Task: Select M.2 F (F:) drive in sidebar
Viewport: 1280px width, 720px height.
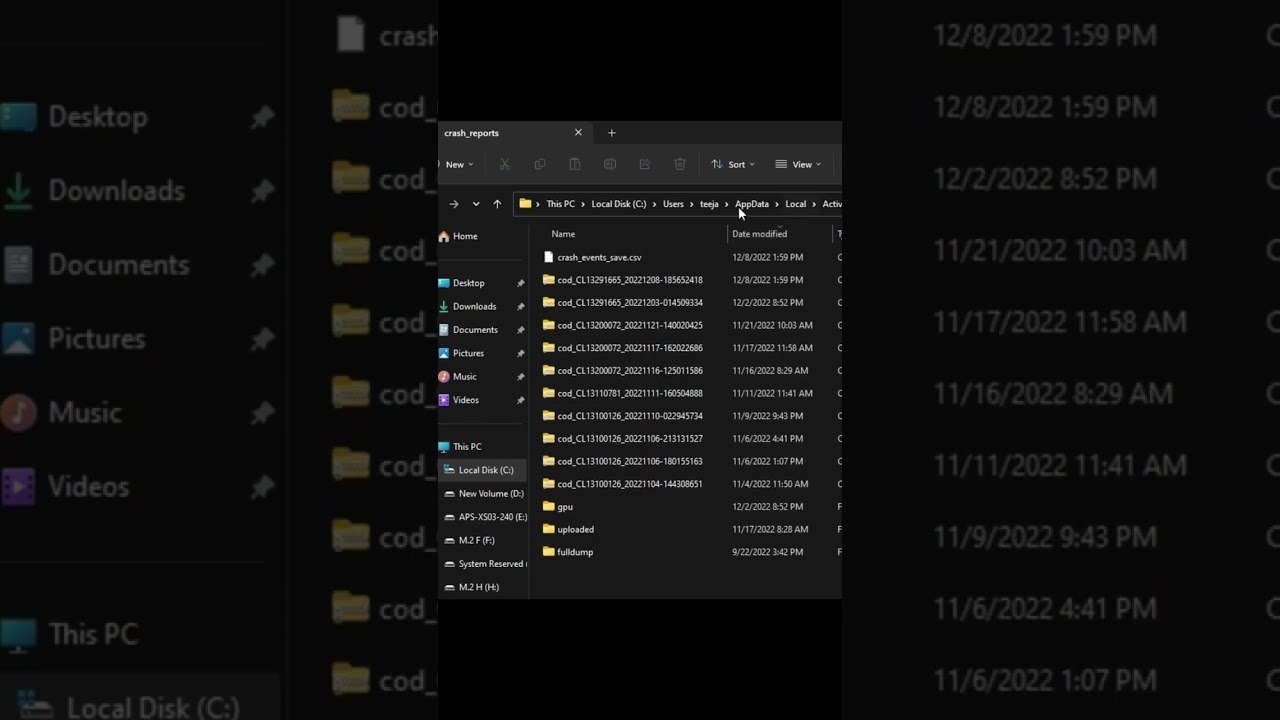Action: tap(476, 540)
